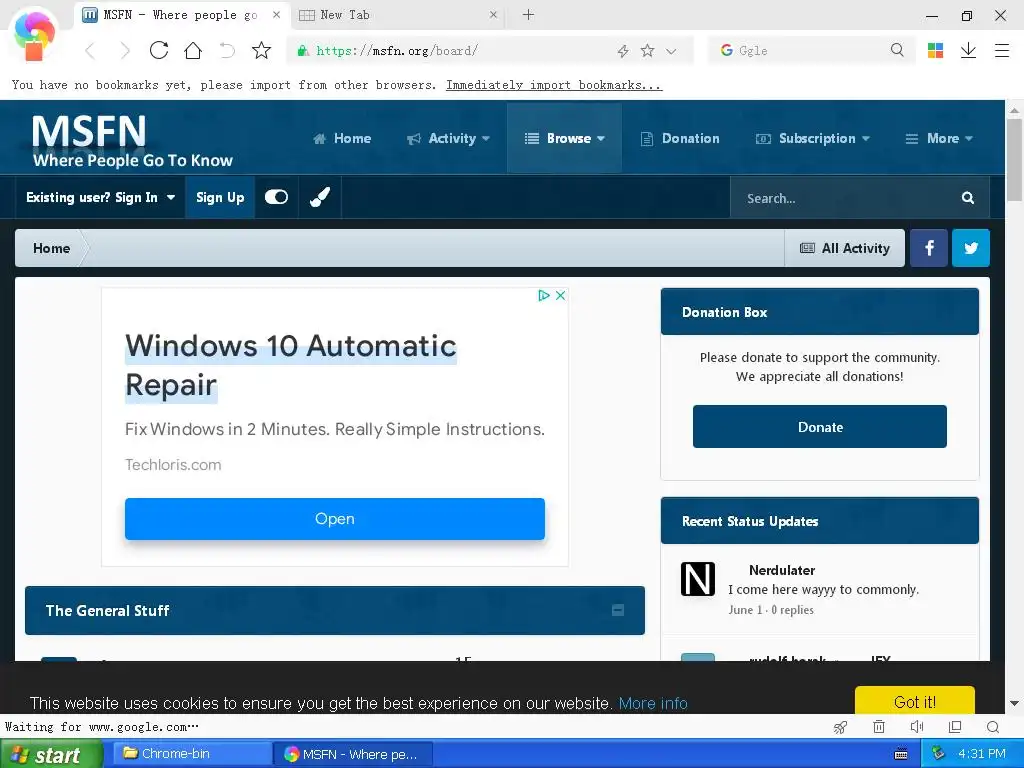Expand the Activity navigation menu
Image resolution: width=1024 pixels, height=768 pixels.
pos(448,138)
